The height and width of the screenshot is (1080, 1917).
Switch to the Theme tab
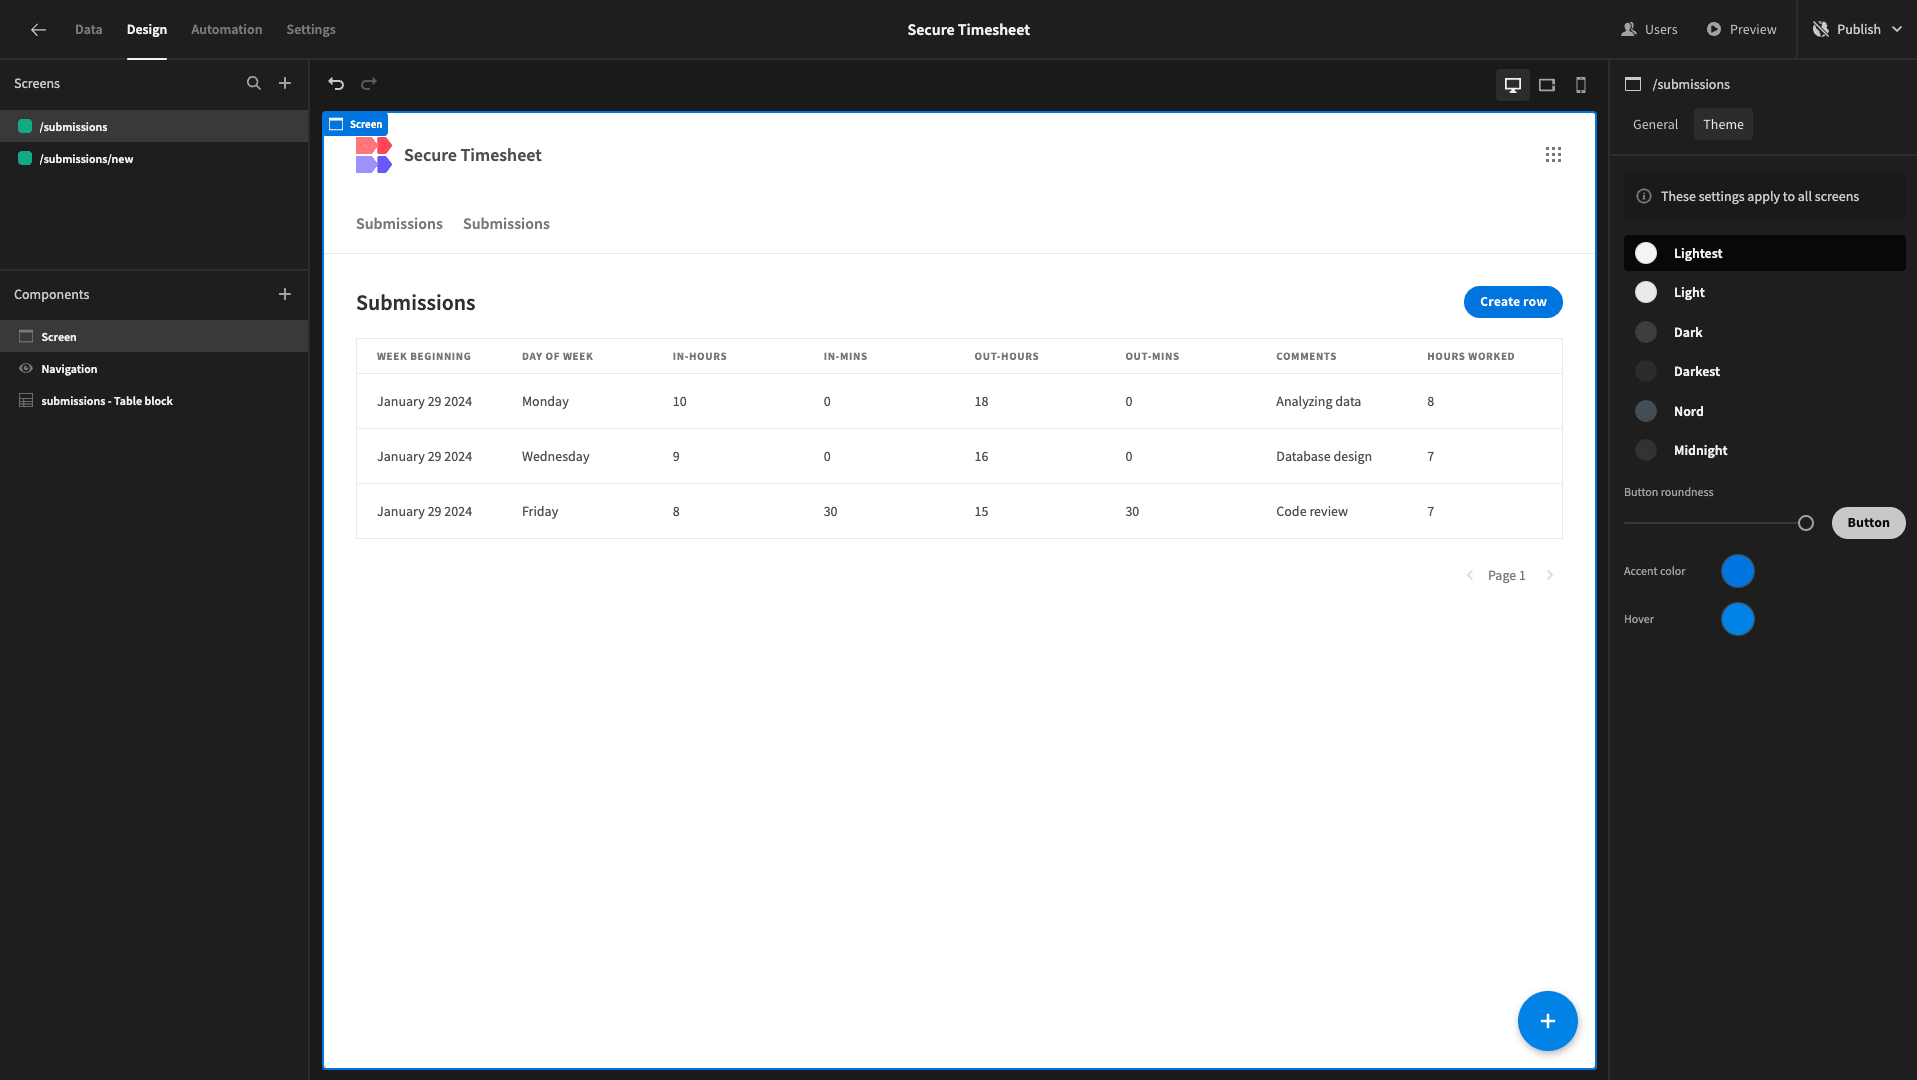tap(1723, 124)
